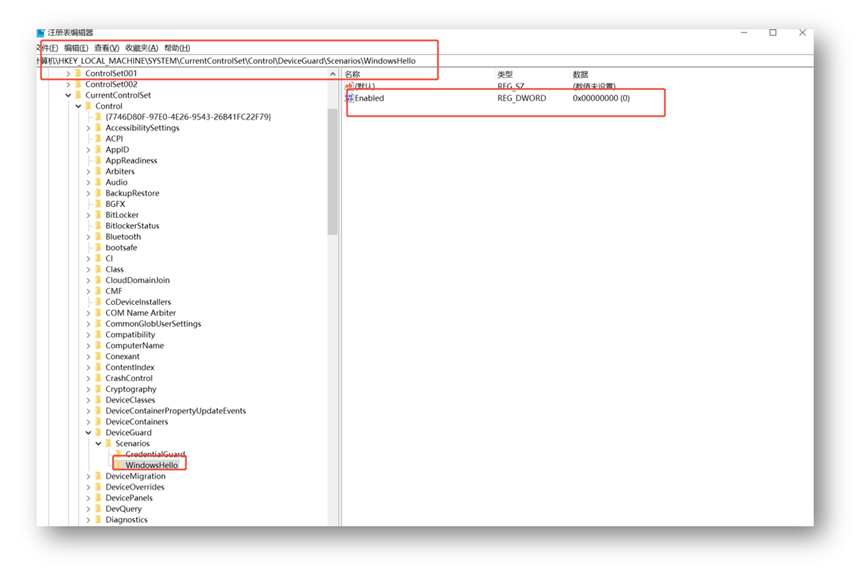Screen dimensions: 865x568
Task: Select the COM Name Arbiter key
Action: tap(141, 313)
